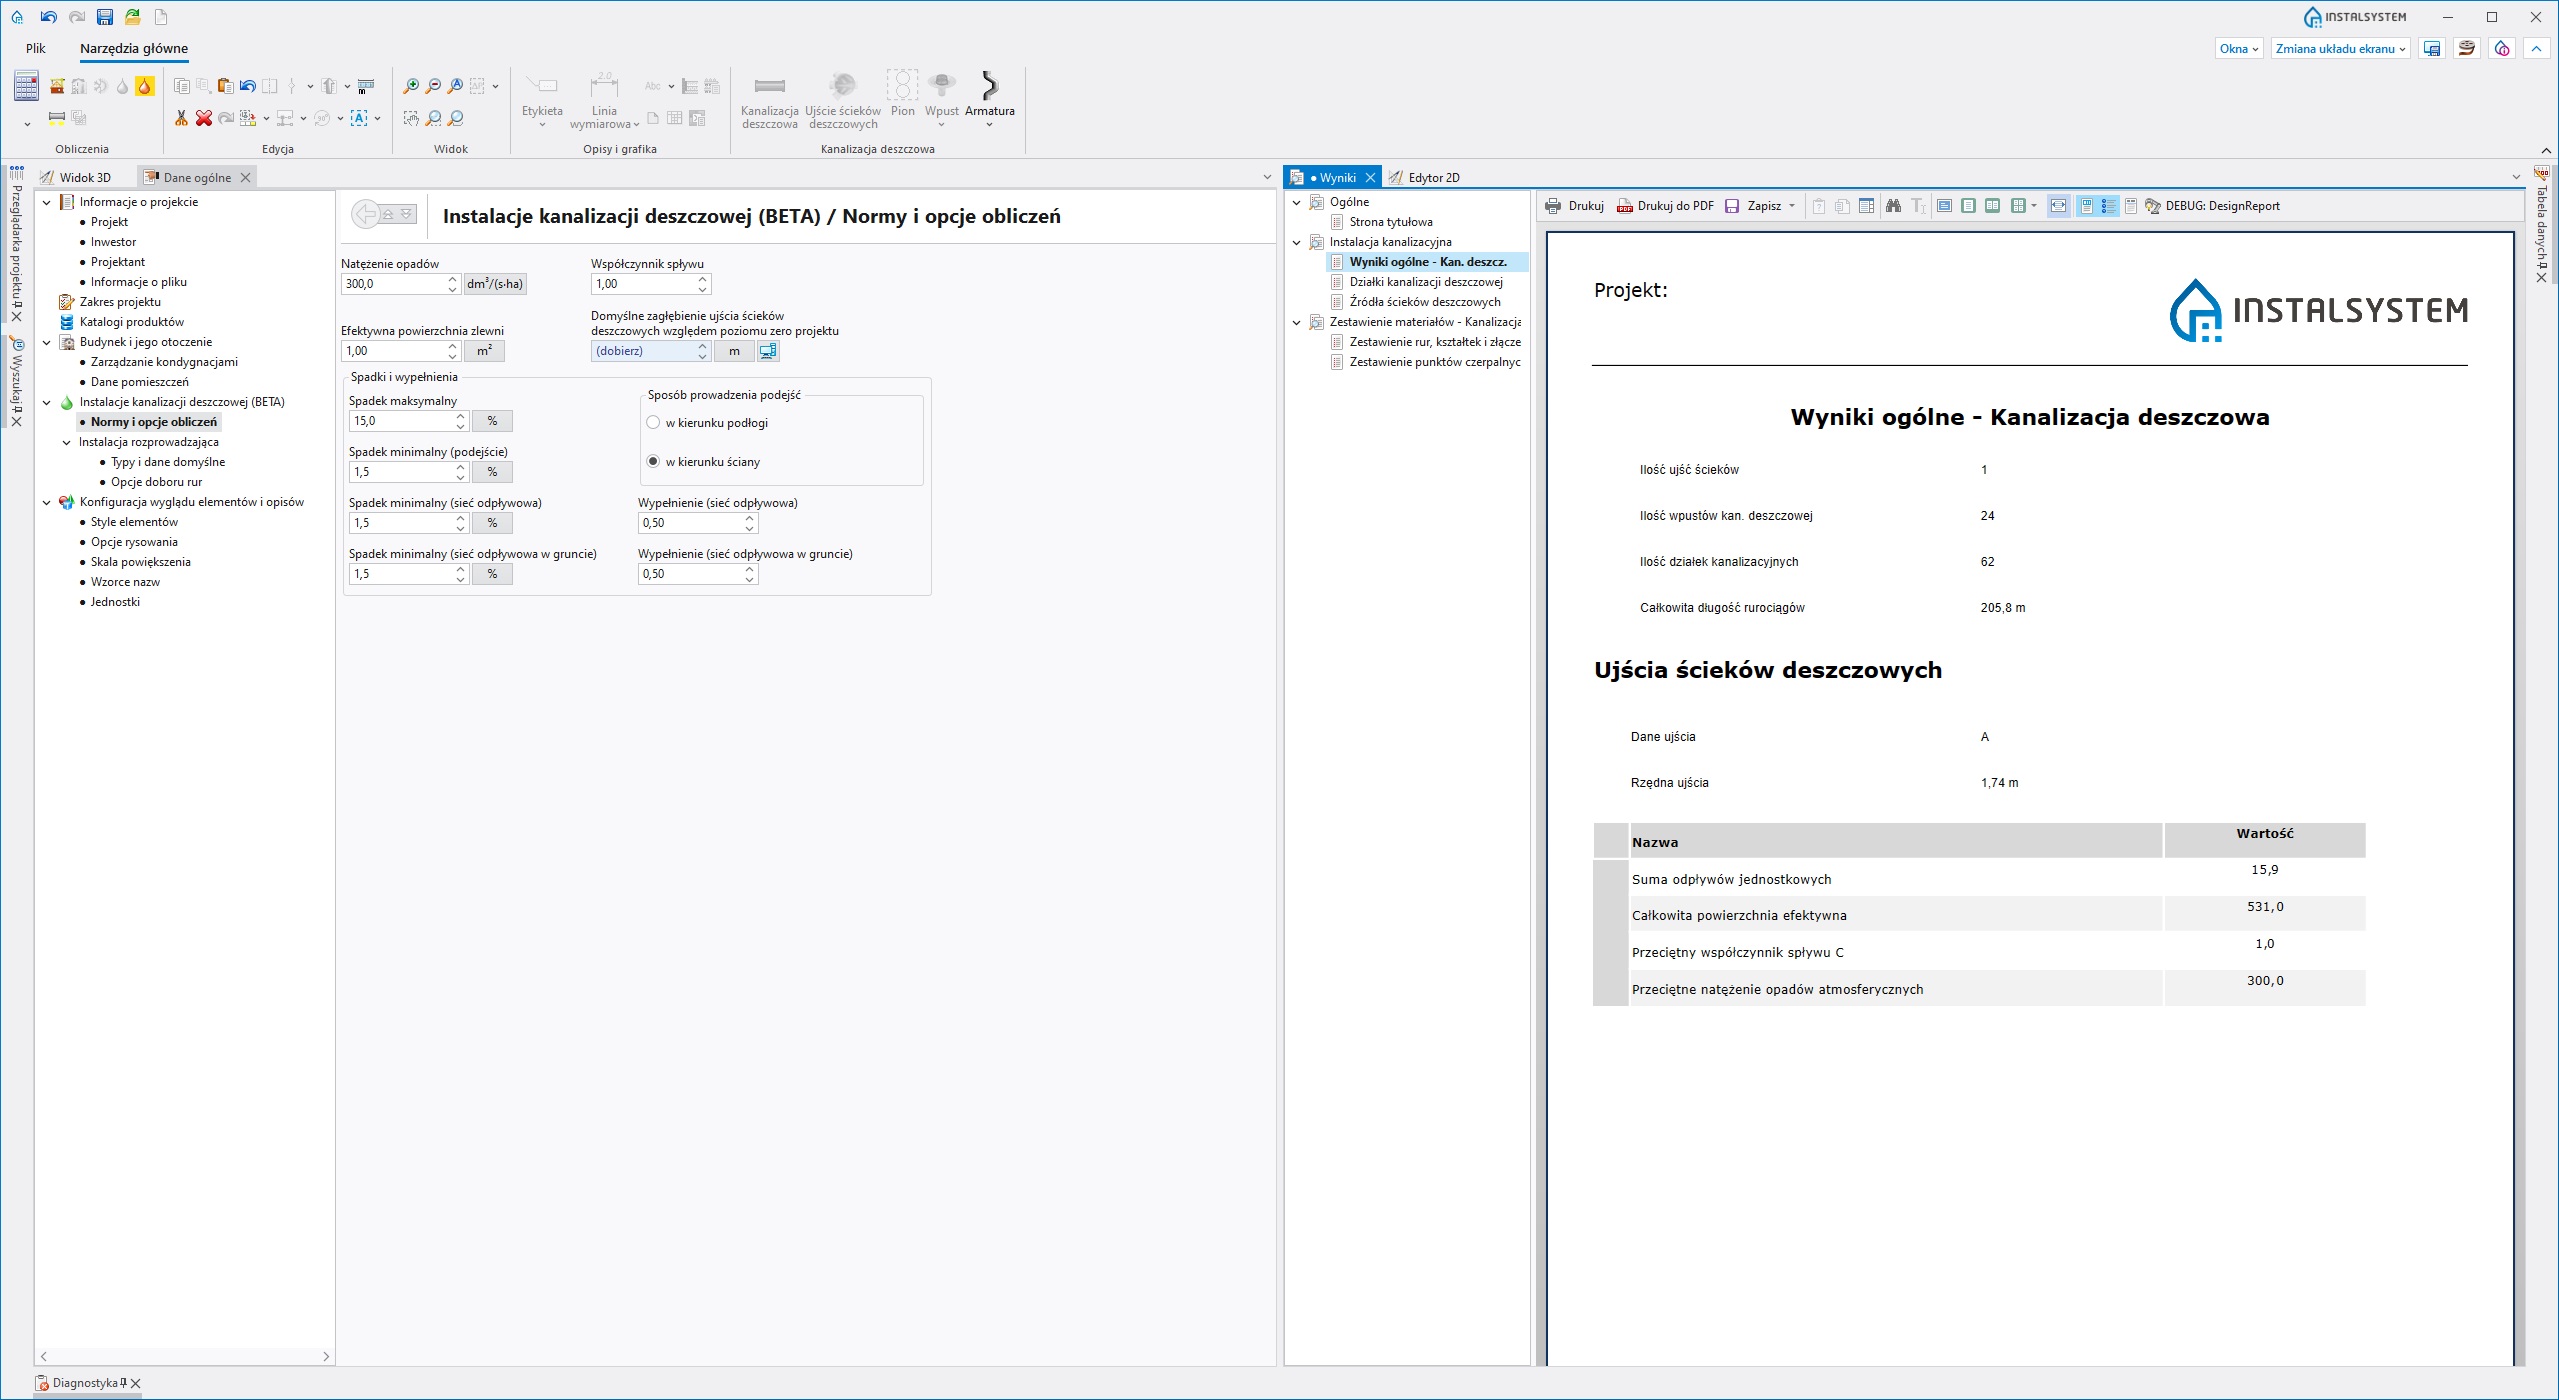This screenshot has width=2559, height=1400.
Task: Open the Okna dropdown
Action: (x=2238, y=48)
